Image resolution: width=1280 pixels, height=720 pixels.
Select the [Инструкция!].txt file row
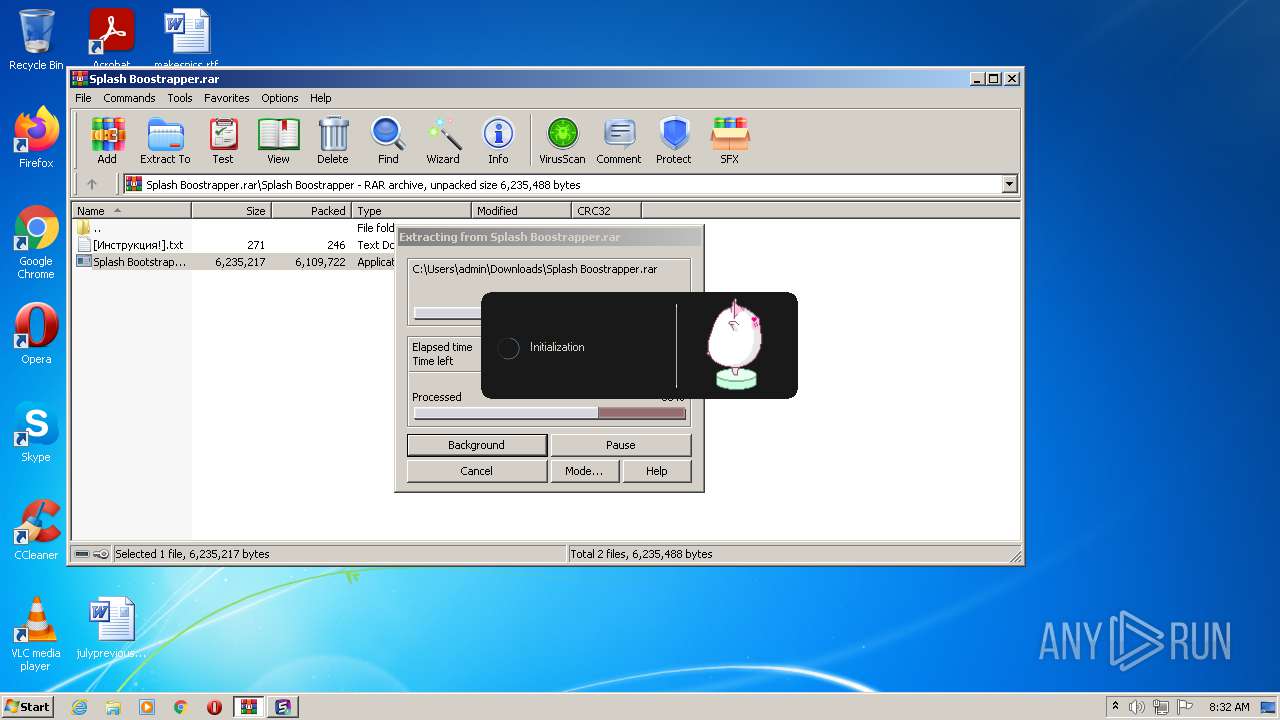235,245
